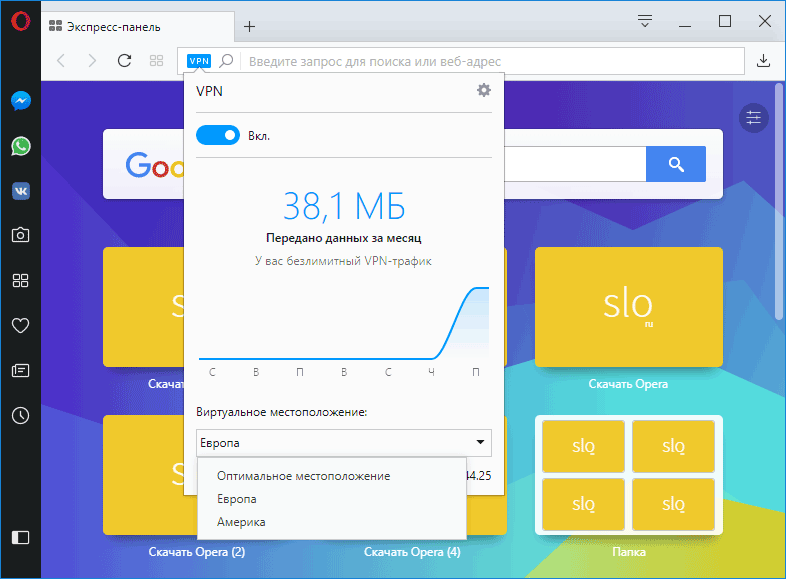Screen dimensions: 786x579
Task: Open the Opera main menu logo
Action: (21, 22)
